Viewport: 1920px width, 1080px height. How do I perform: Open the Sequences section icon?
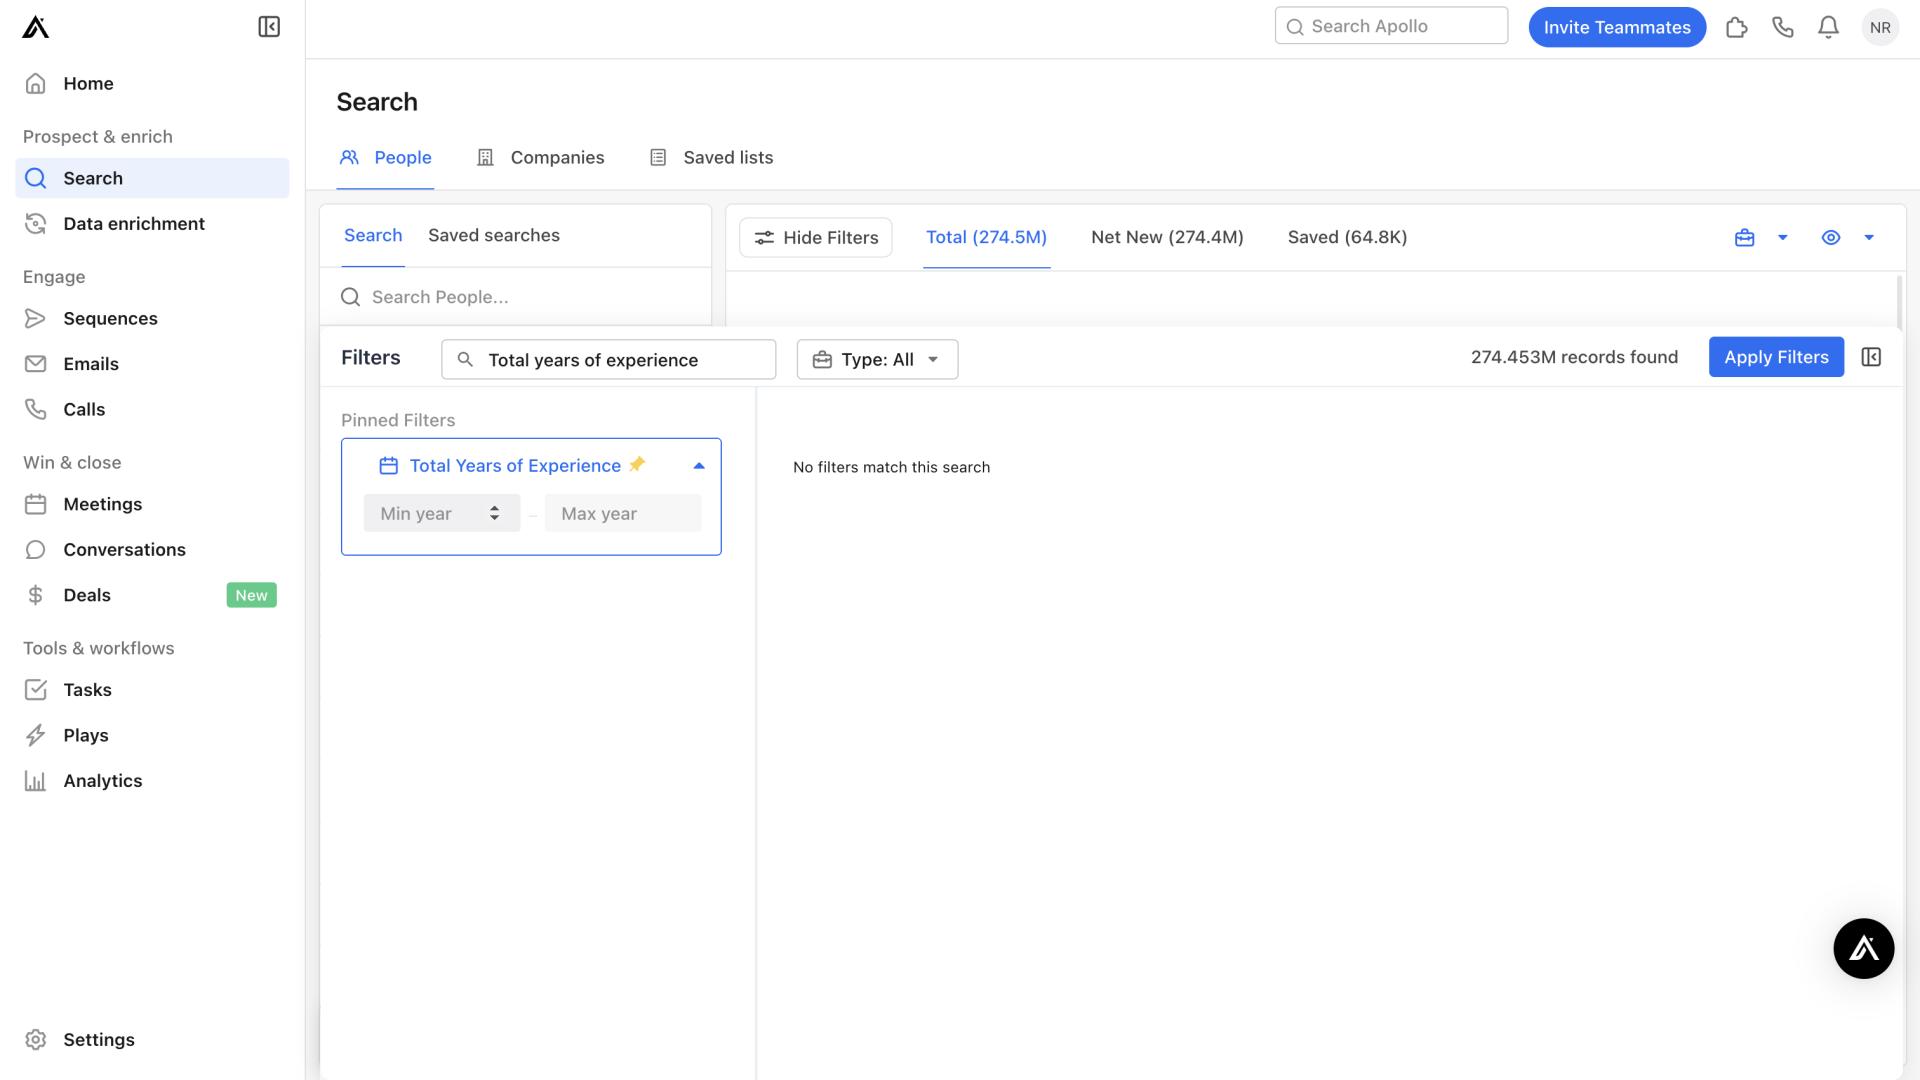(36, 318)
